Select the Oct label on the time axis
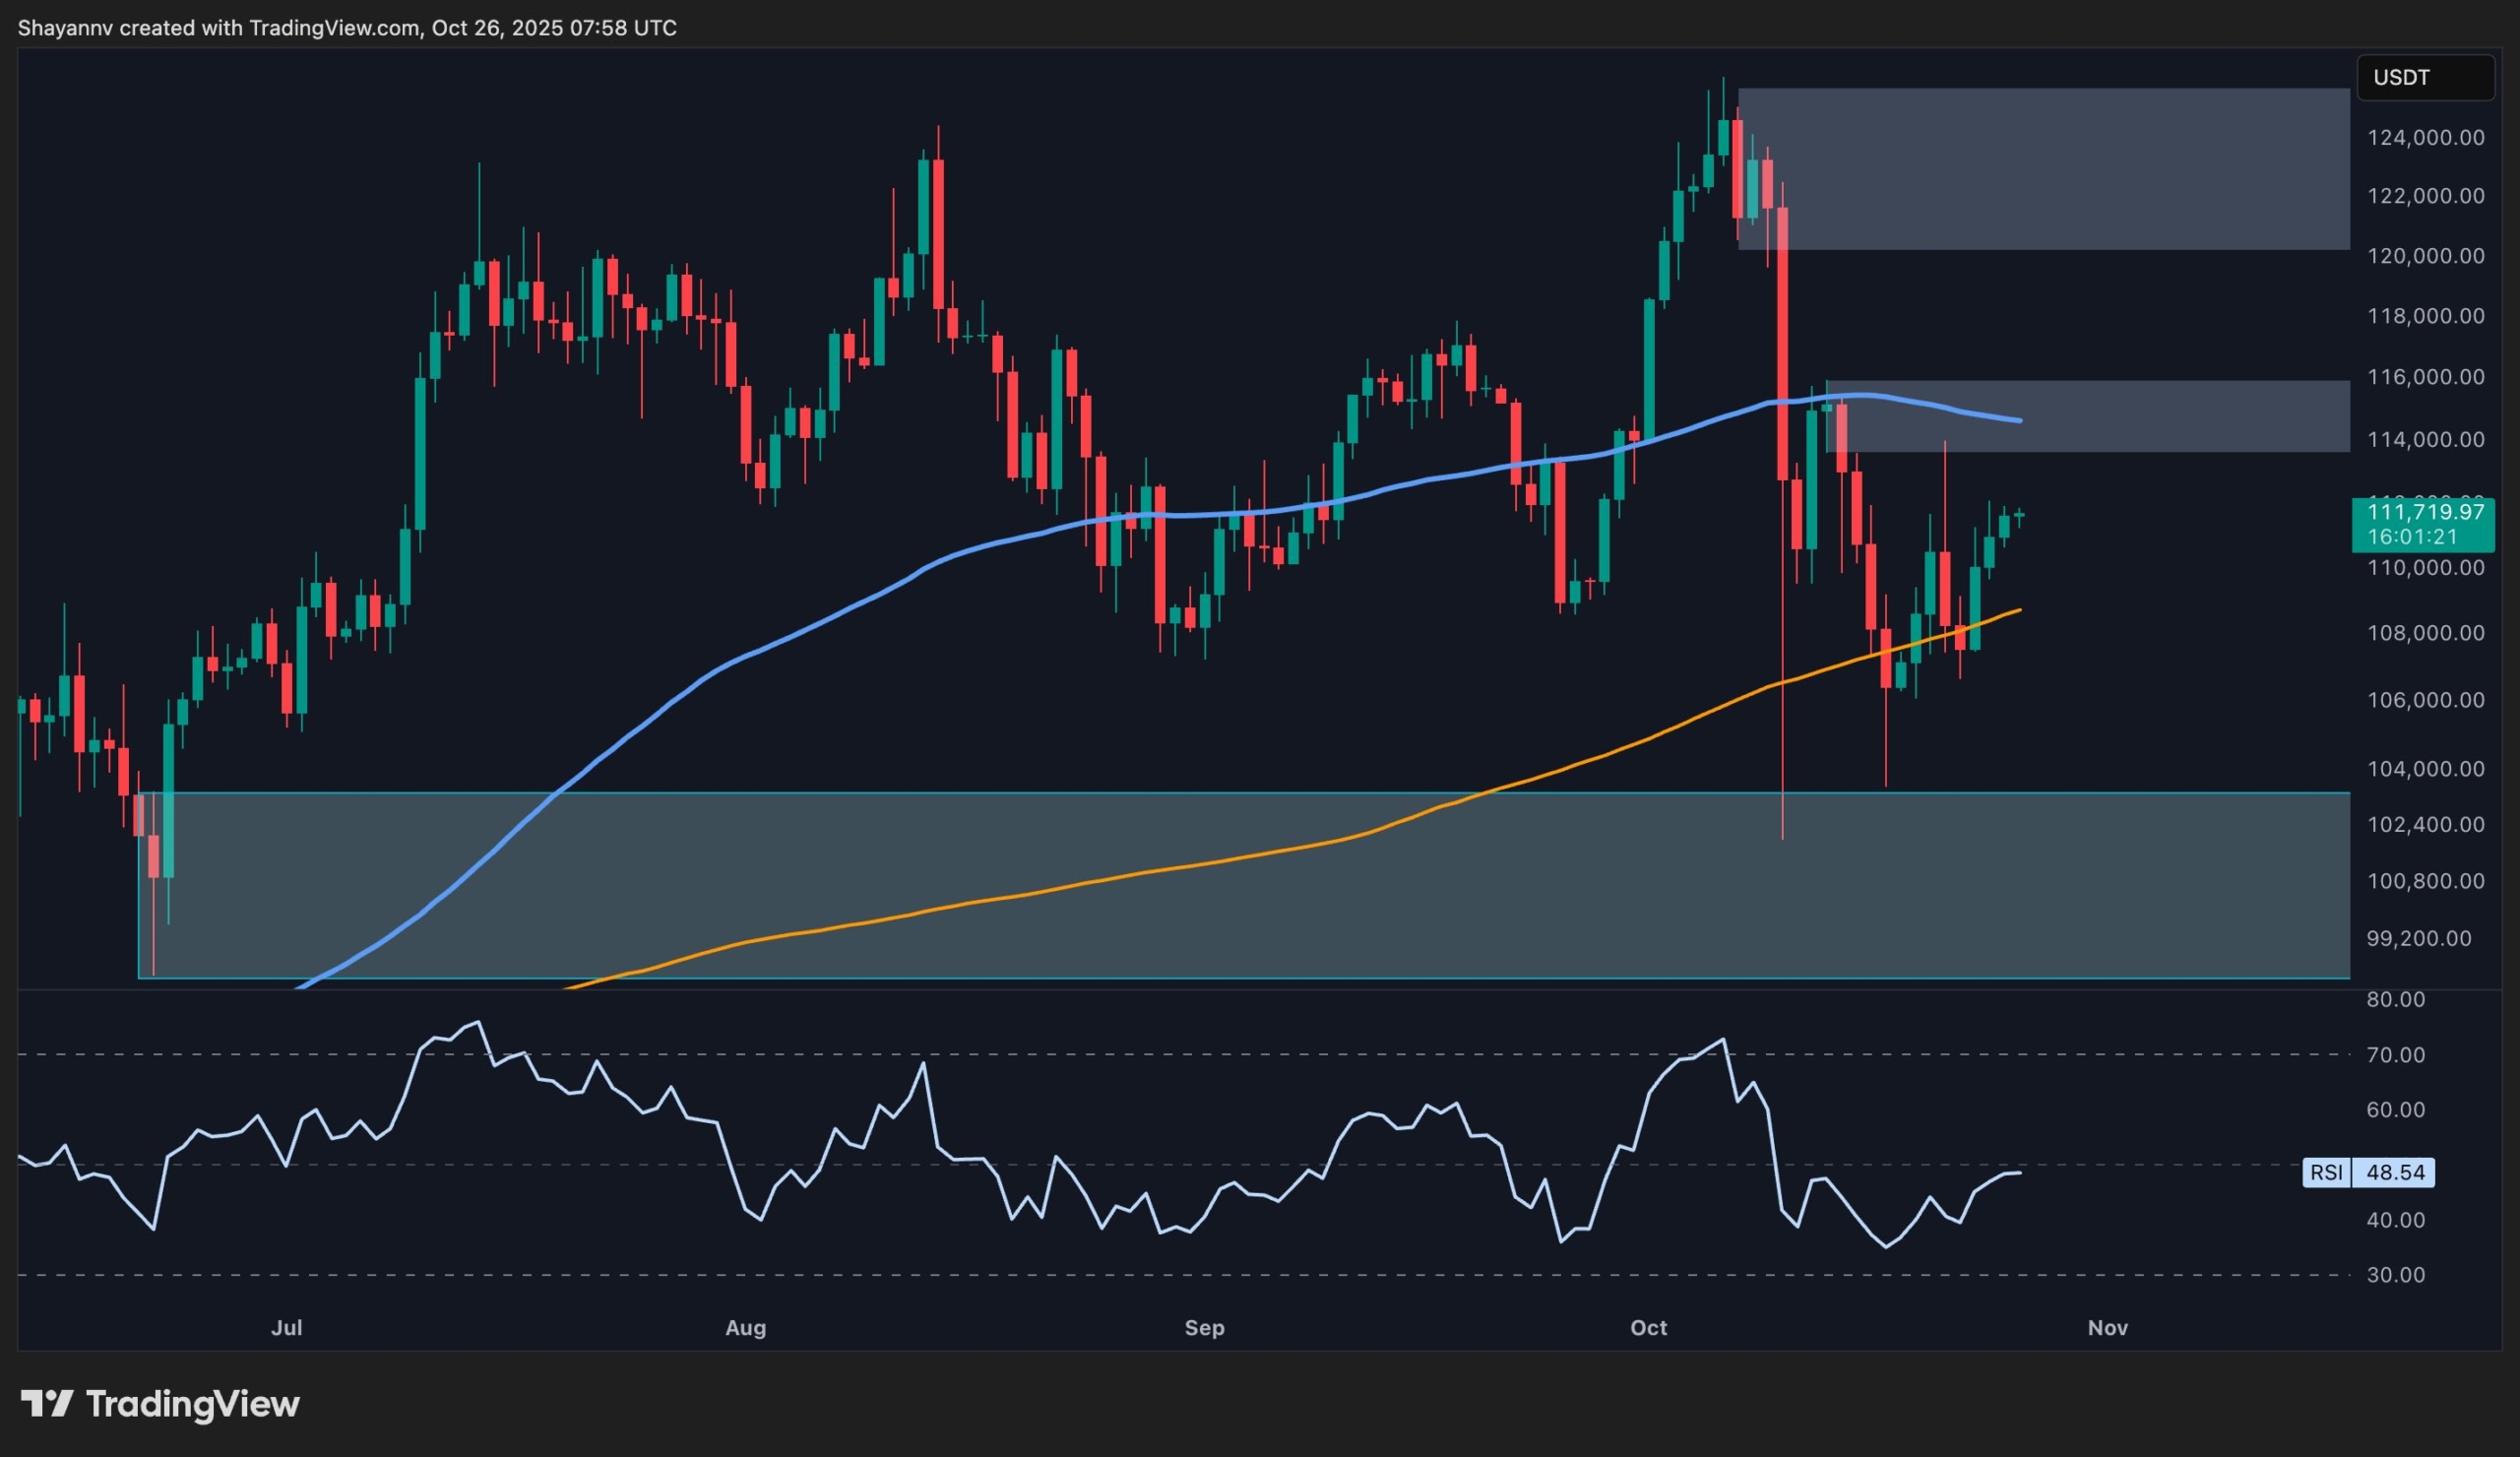Image resolution: width=2520 pixels, height=1457 pixels. [x=1650, y=1328]
